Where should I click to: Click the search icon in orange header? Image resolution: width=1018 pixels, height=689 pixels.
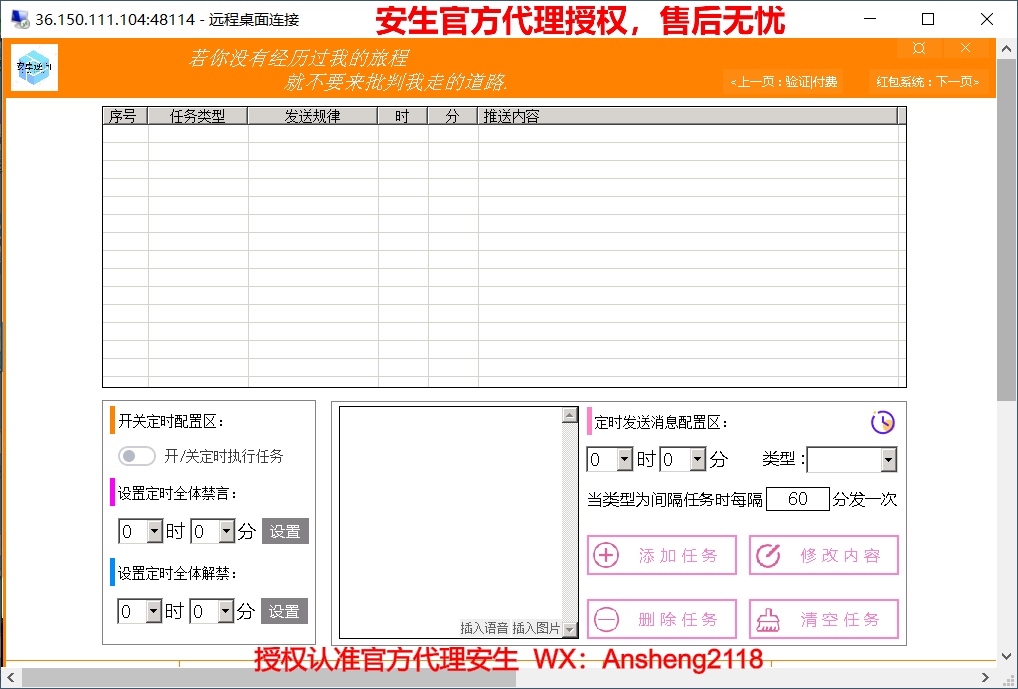click(919, 48)
